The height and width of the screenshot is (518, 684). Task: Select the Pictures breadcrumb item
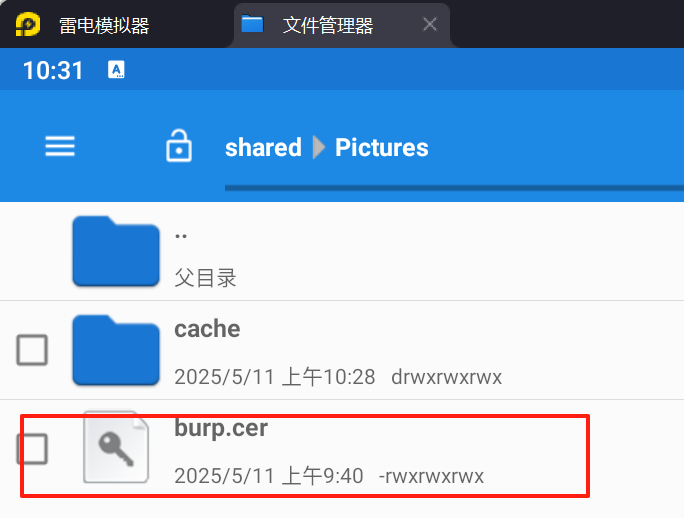click(x=382, y=148)
